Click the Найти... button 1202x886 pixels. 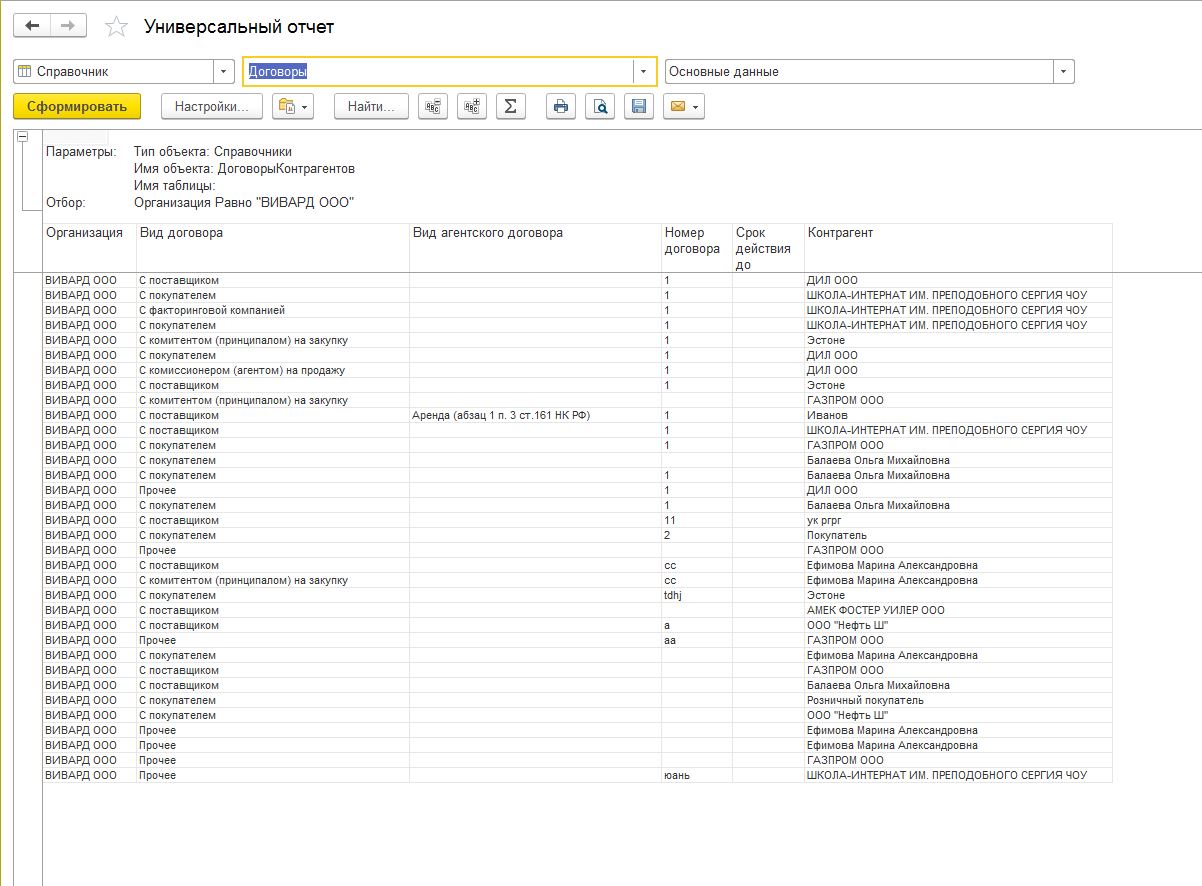[x=371, y=106]
